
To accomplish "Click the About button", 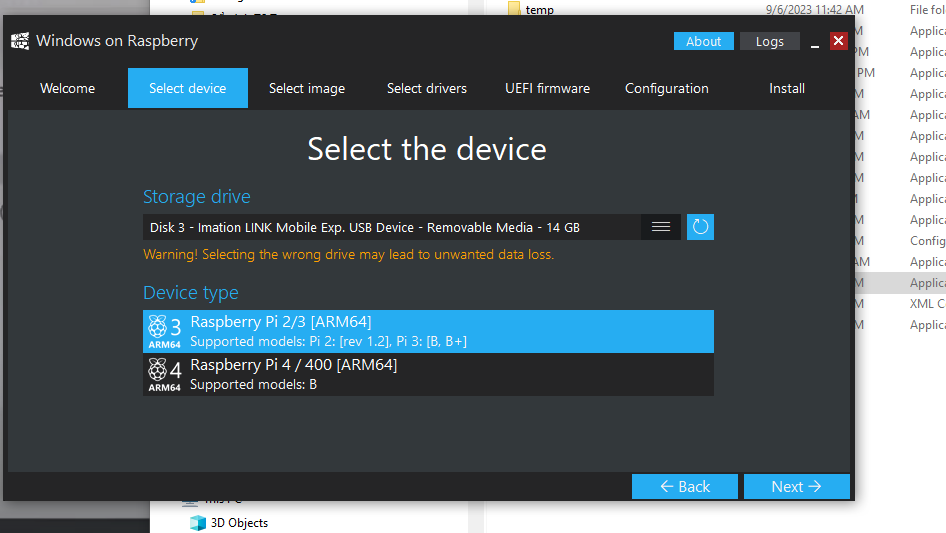I will 703,41.
